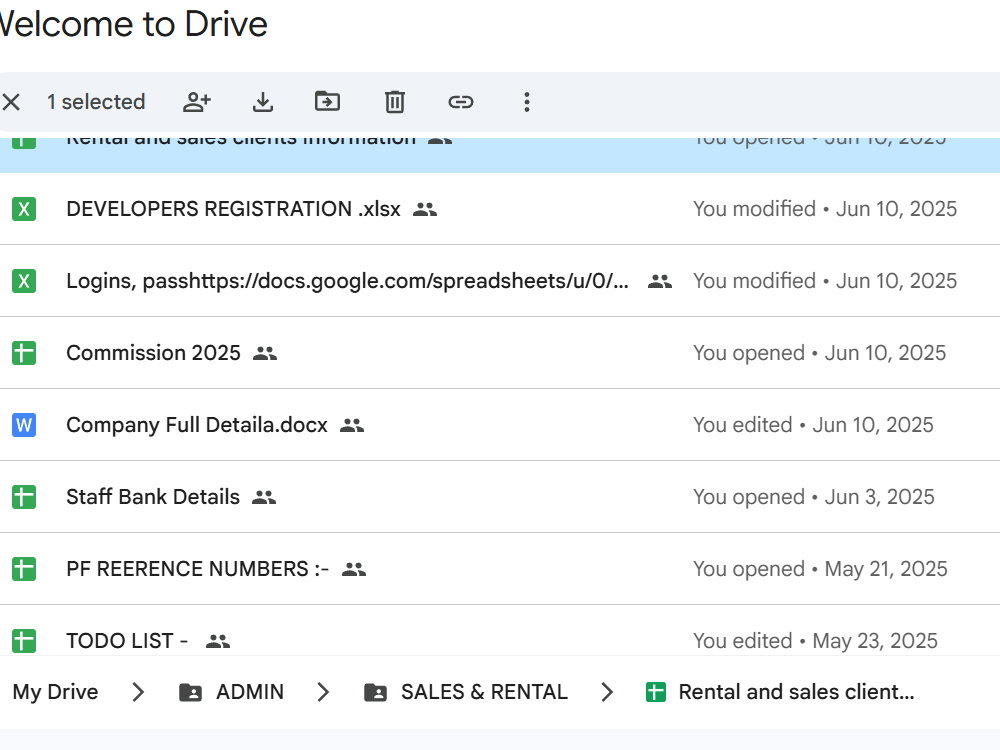1000x750 pixels.
Task: Open My Drive in breadcrumb
Action: point(55,692)
